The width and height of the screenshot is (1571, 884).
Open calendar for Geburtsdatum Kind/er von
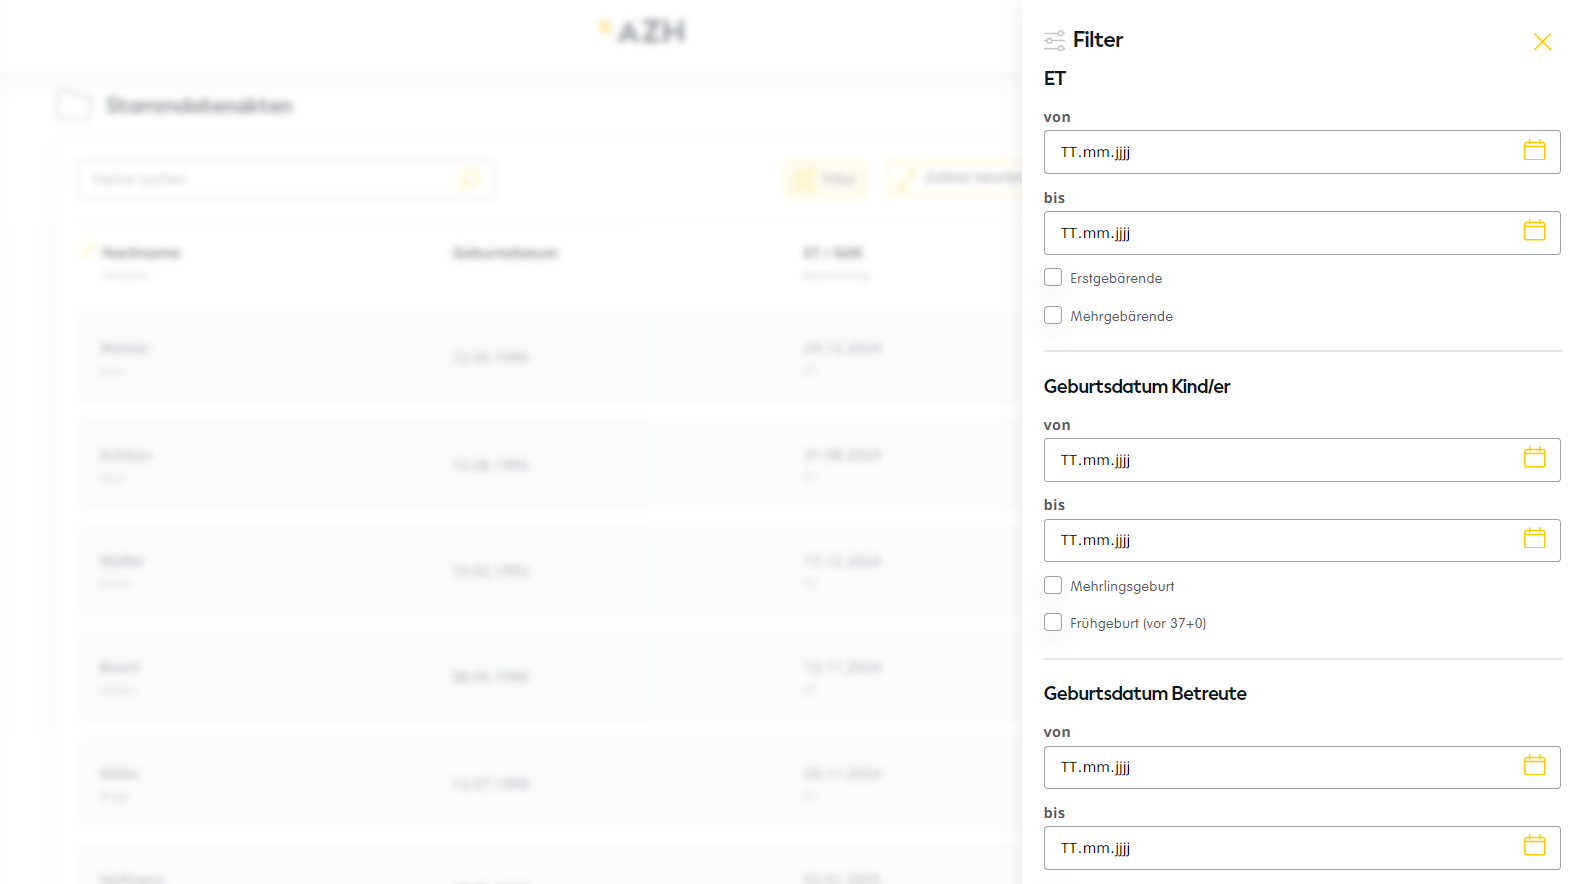pyautogui.click(x=1534, y=458)
